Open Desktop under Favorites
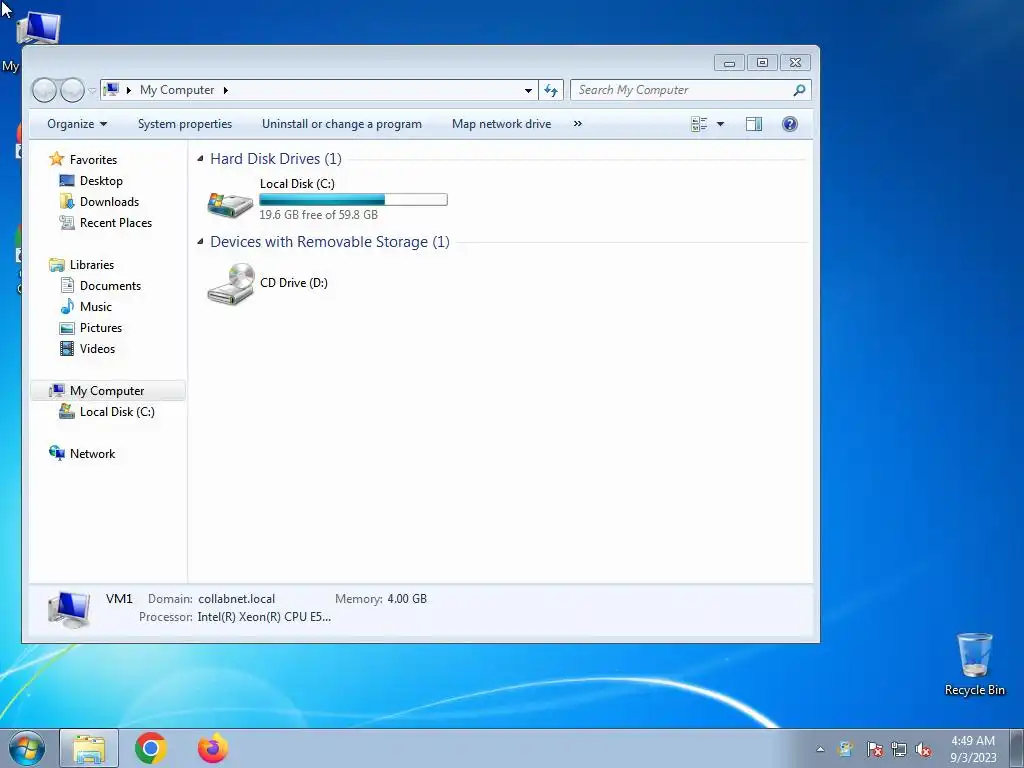 pyautogui.click(x=101, y=181)
